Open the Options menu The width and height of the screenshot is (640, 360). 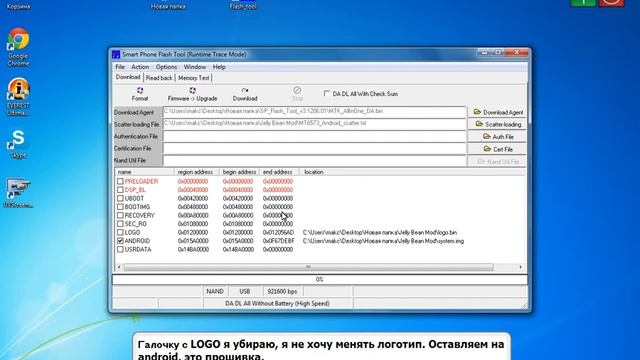166,67
